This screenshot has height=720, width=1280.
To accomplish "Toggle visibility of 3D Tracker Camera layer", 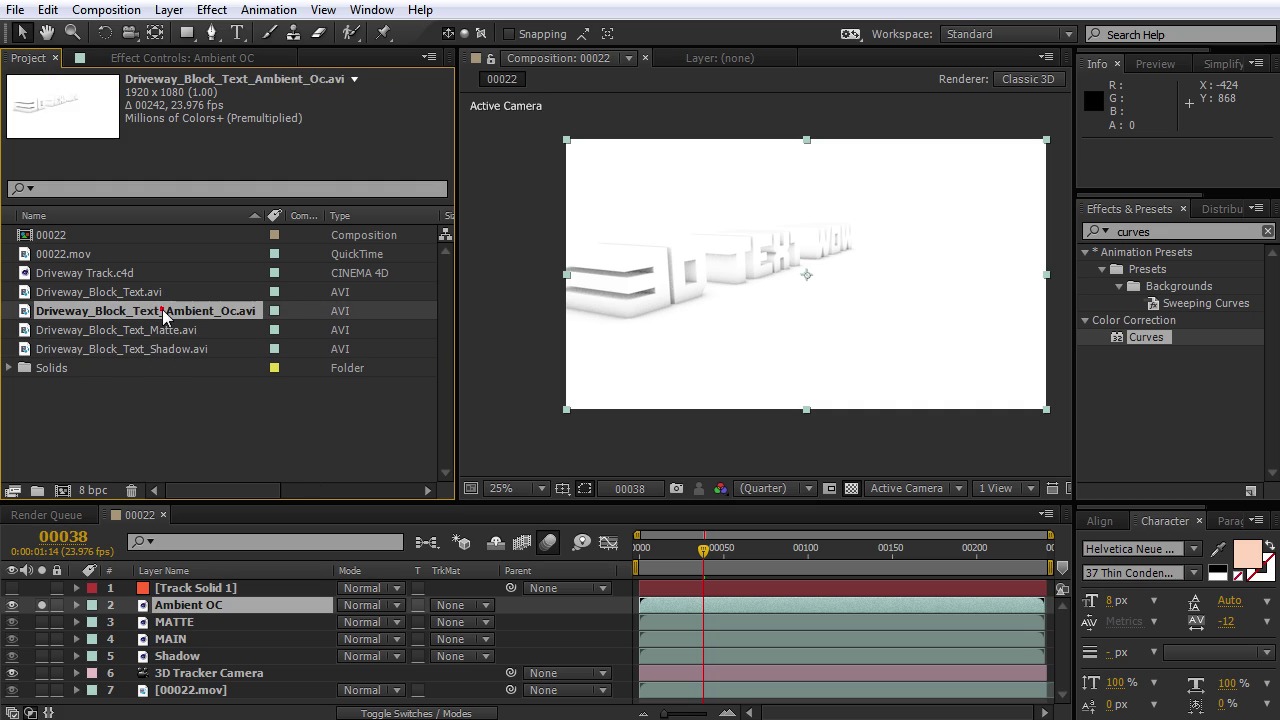I will [12, 673].
